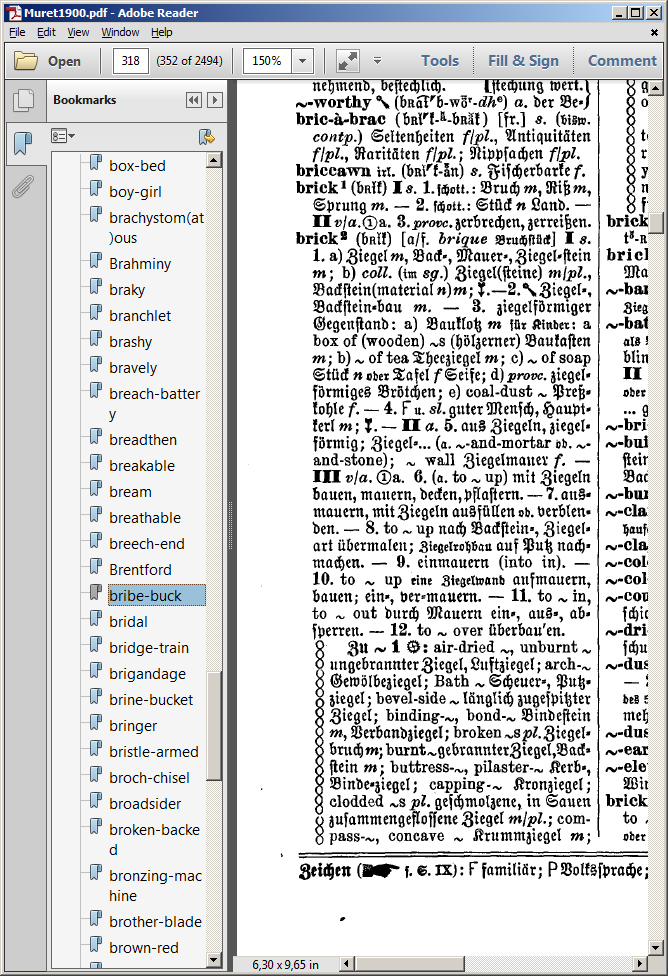Jump to the broch-chisel bookmark

[x=149, y=778]
